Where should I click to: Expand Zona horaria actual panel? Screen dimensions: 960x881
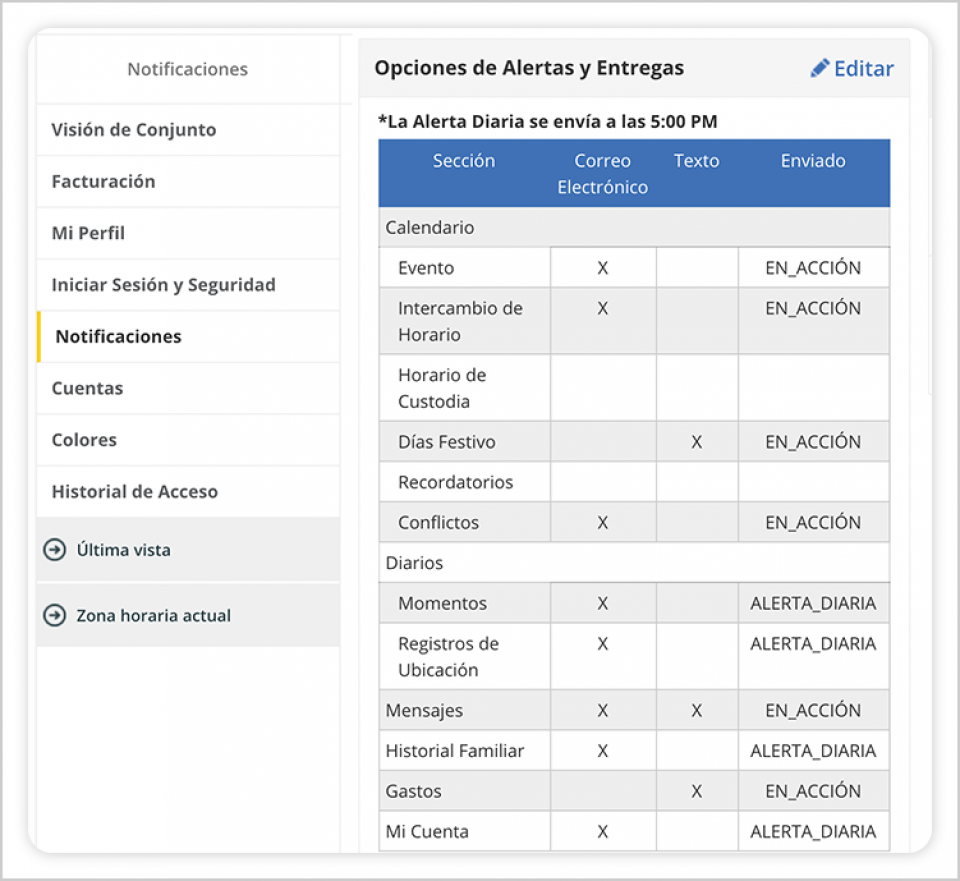[153, 615]
